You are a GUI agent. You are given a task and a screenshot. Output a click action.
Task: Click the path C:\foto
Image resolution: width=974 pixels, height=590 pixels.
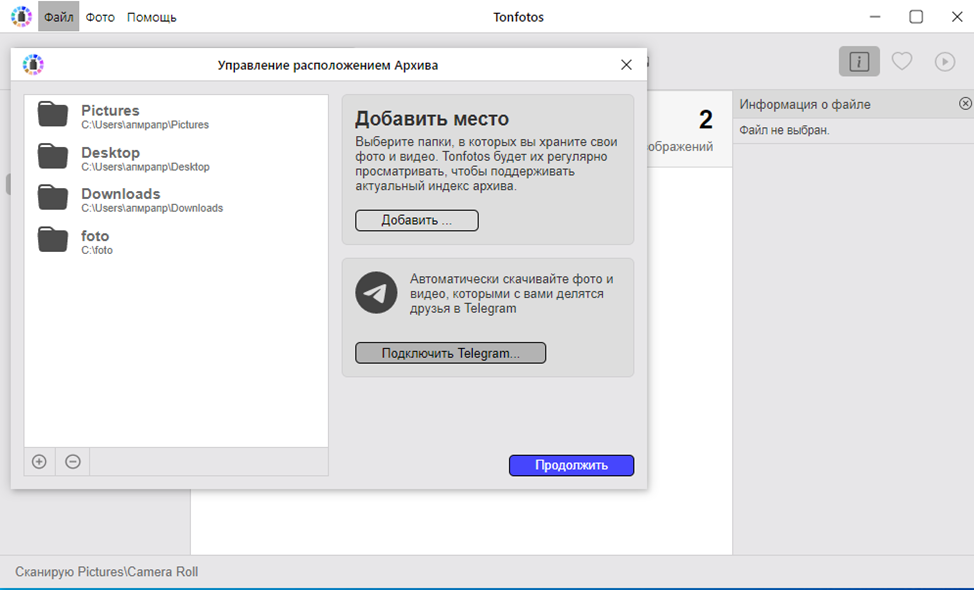point(97,250)
